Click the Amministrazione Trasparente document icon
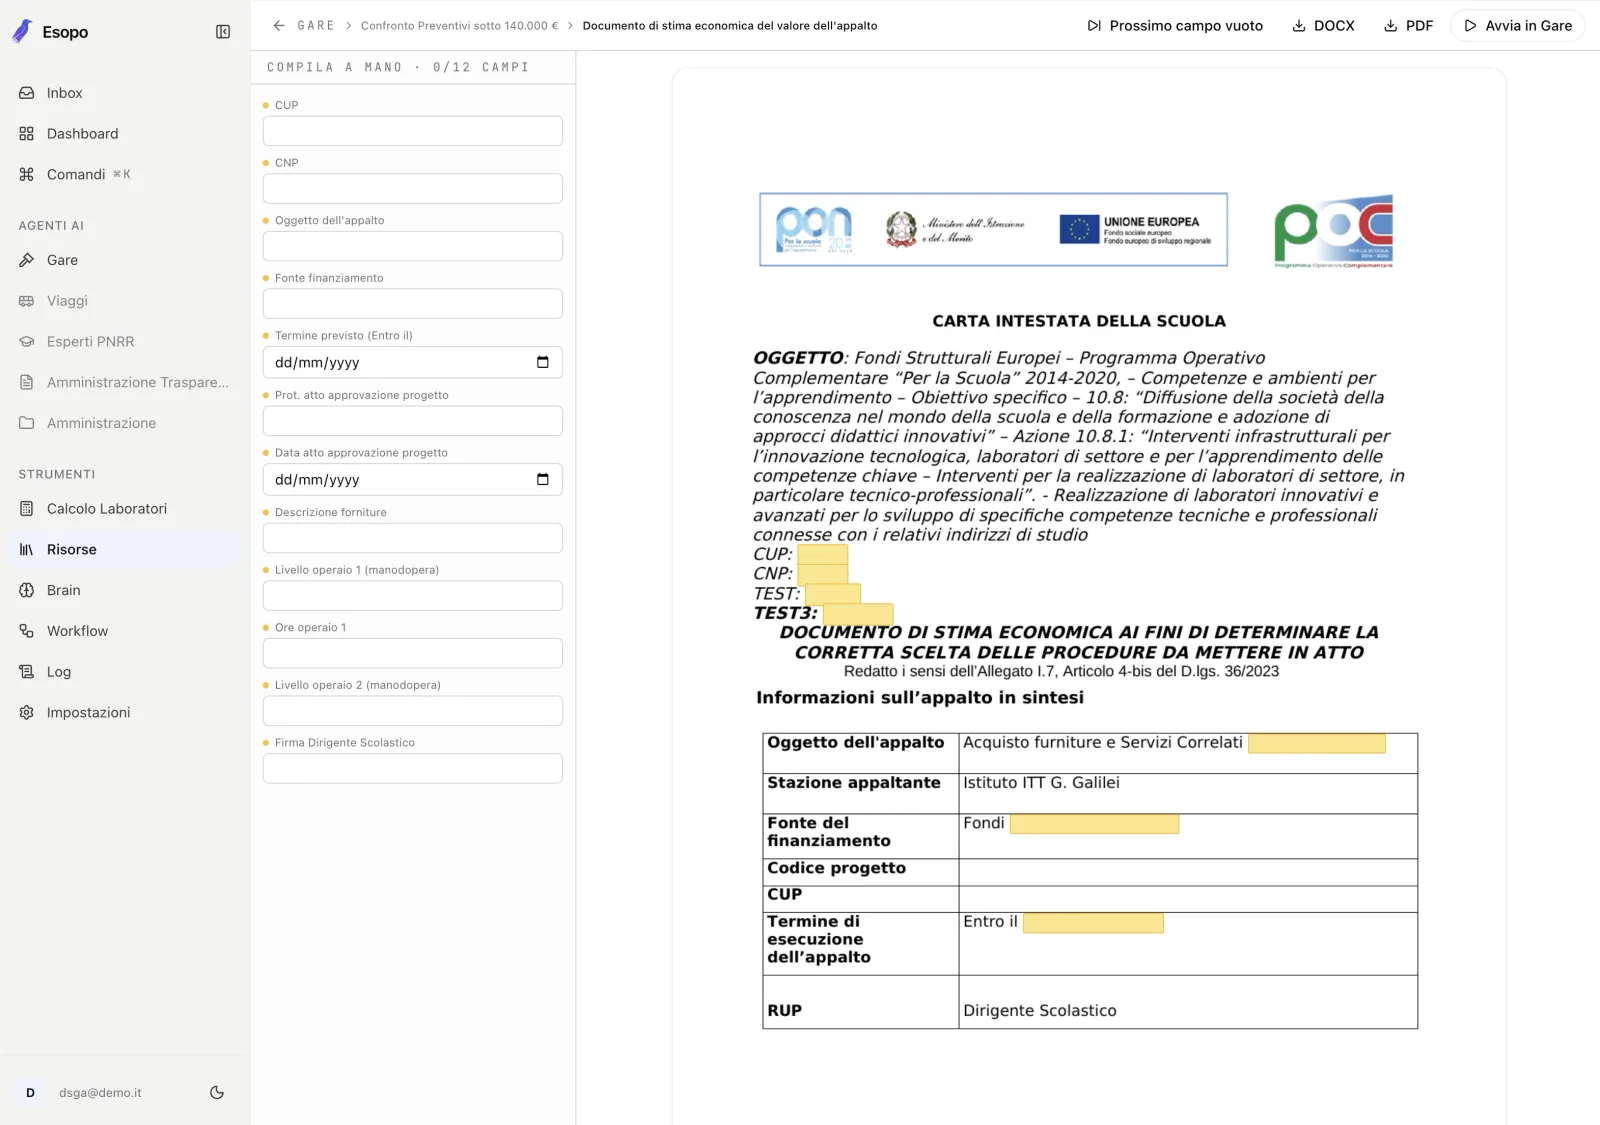Screen dimensions: 1600x1125 click(x=27, y=382)
